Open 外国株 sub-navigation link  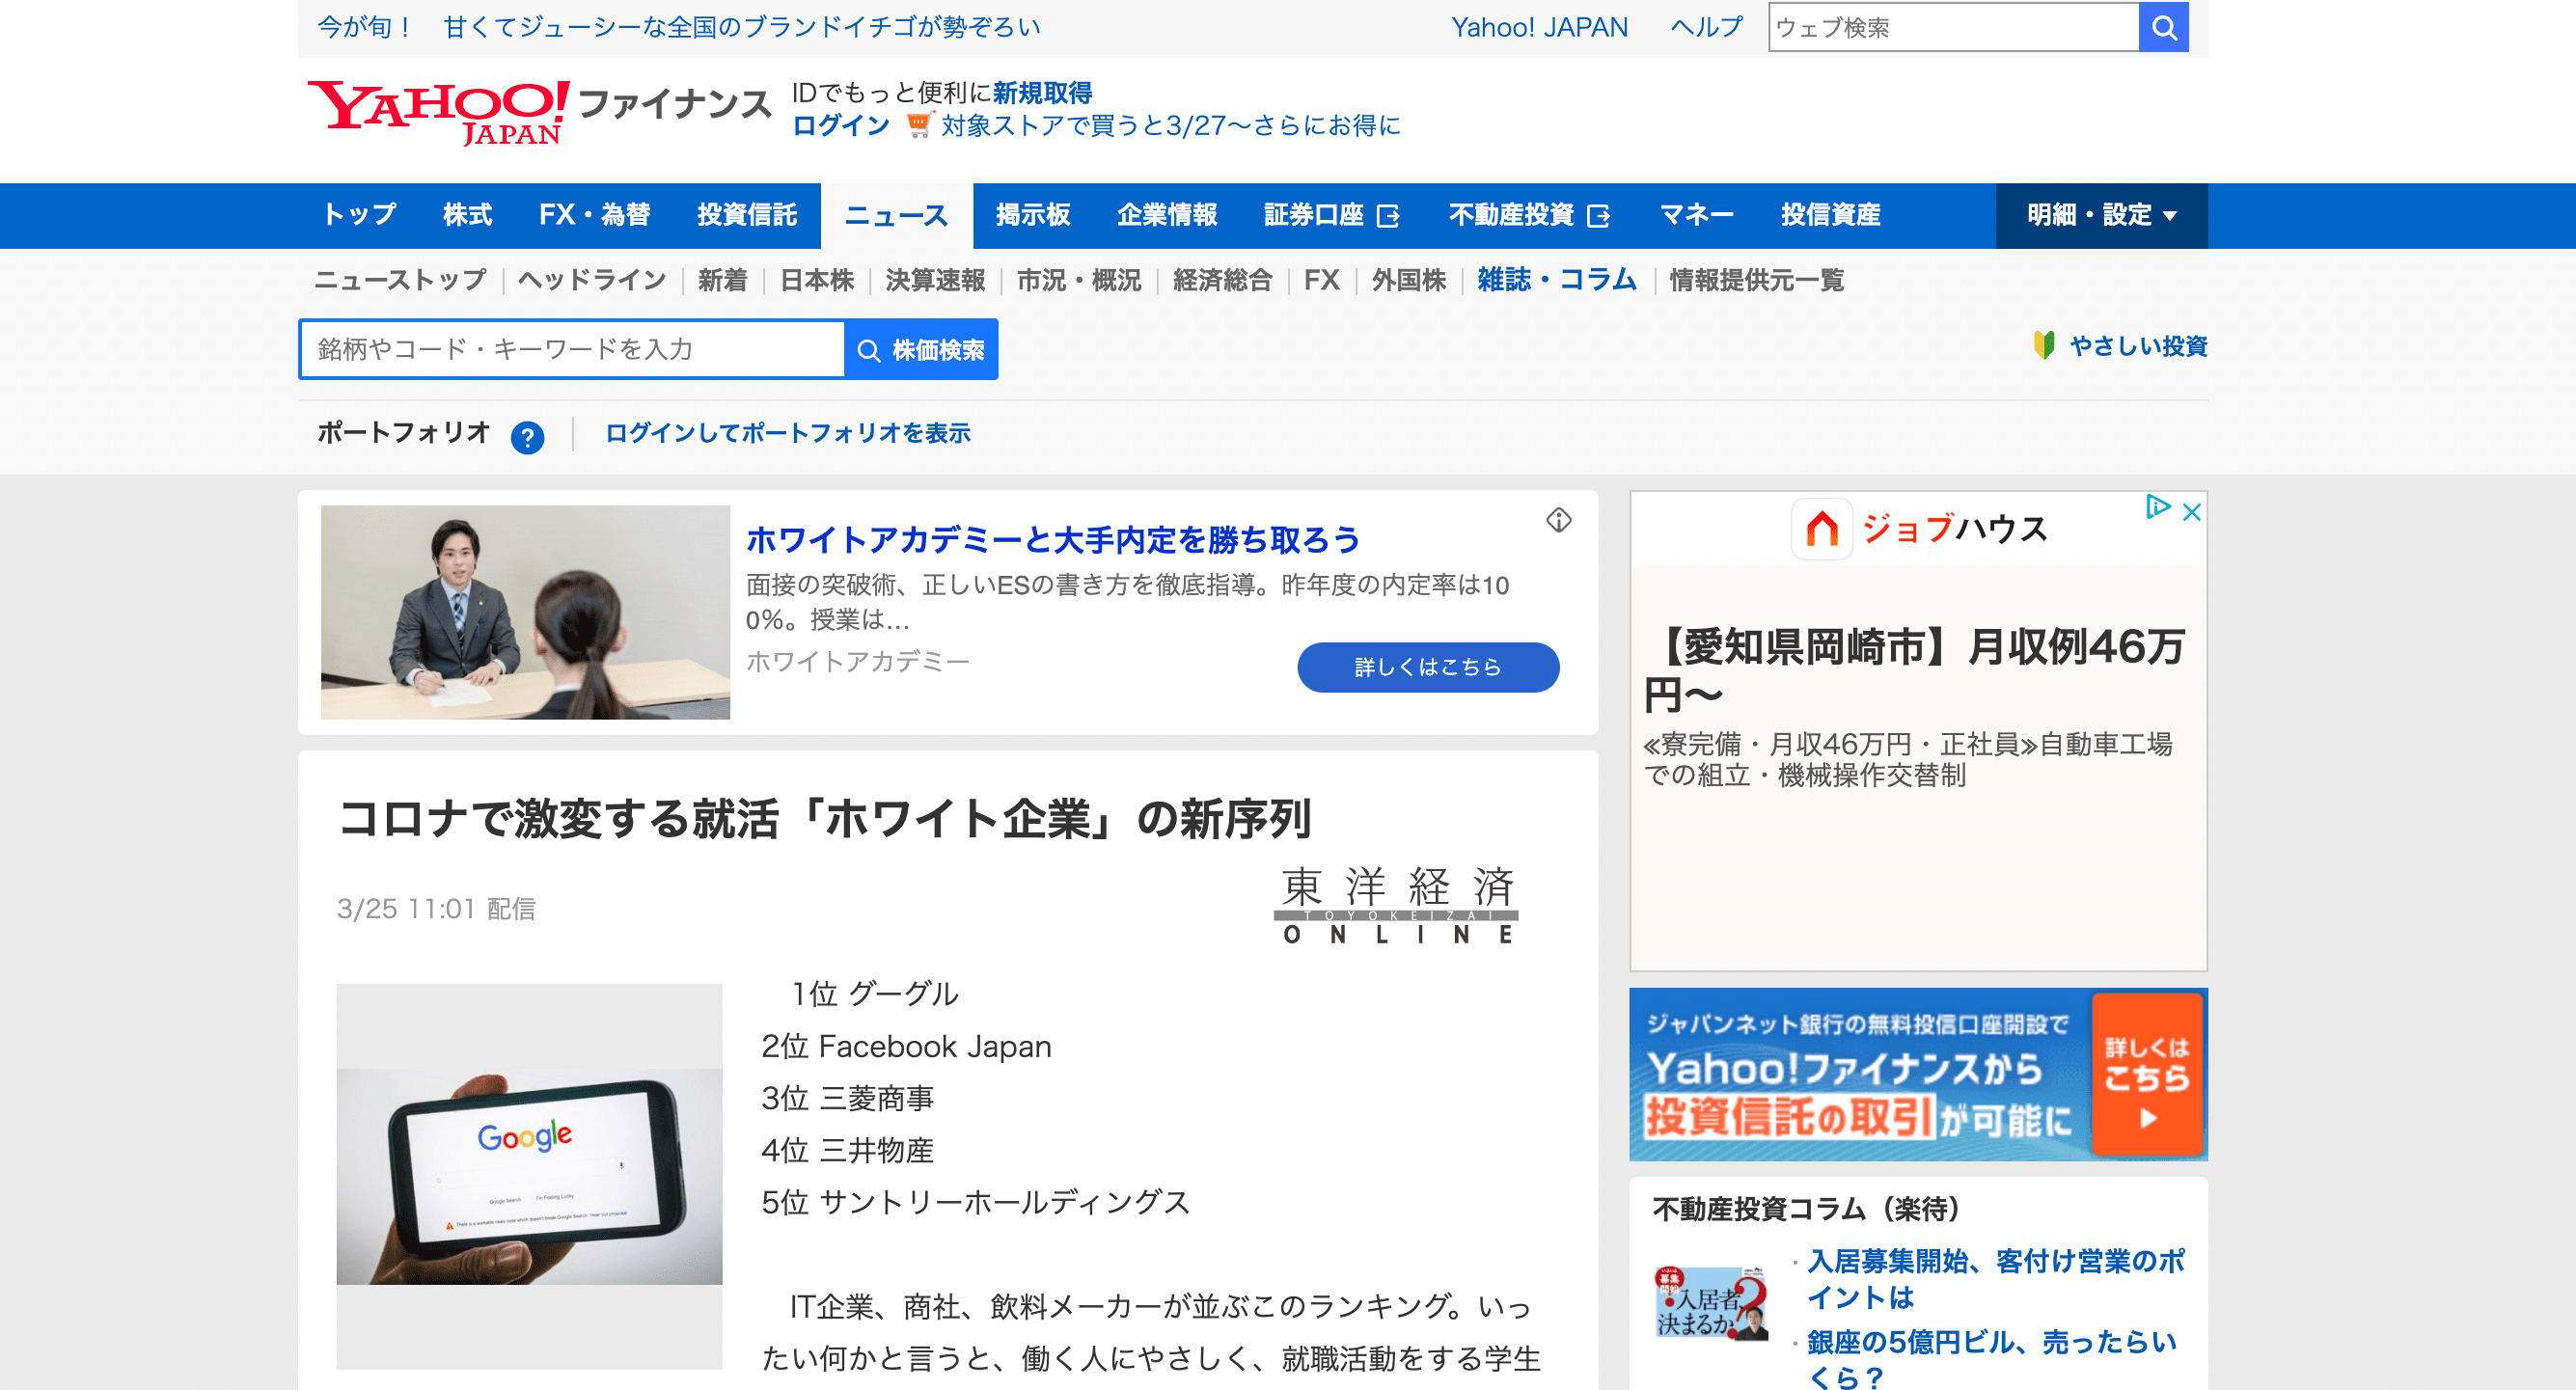click(x=1409, y=280)
